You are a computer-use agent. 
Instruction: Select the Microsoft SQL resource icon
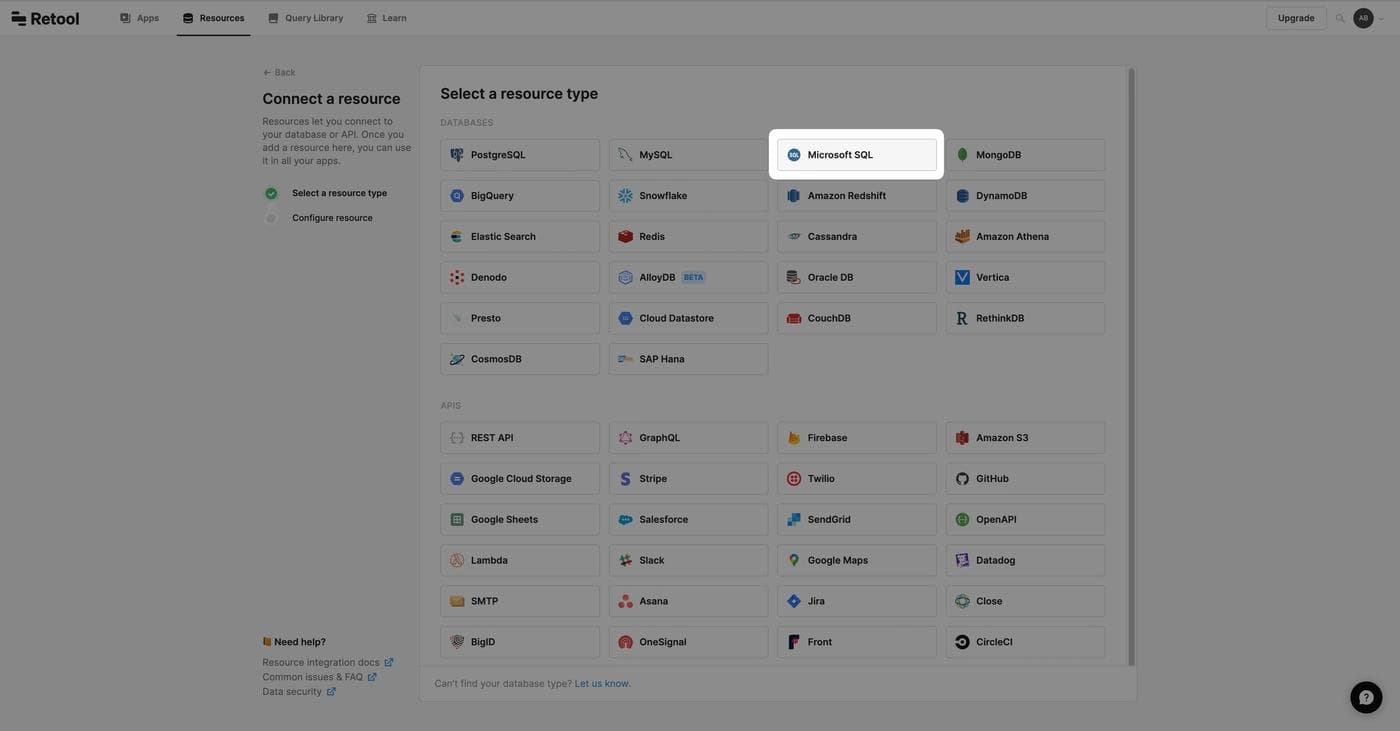(794, 155)
